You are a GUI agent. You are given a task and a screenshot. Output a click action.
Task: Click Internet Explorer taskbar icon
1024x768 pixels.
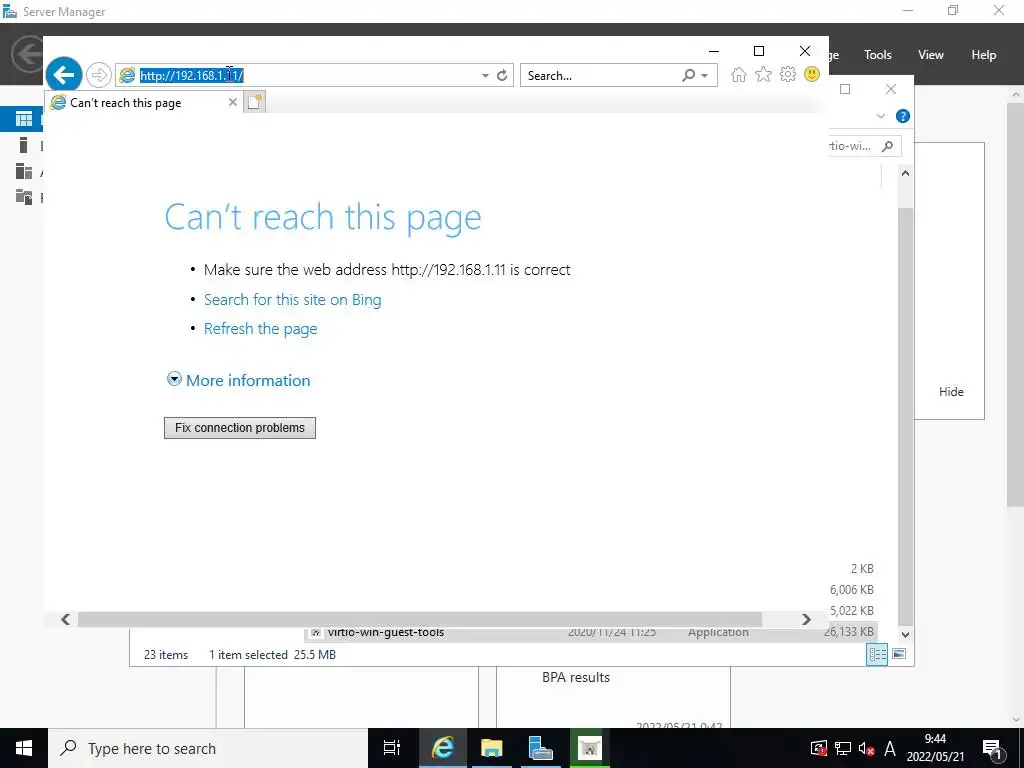point(442,748)
